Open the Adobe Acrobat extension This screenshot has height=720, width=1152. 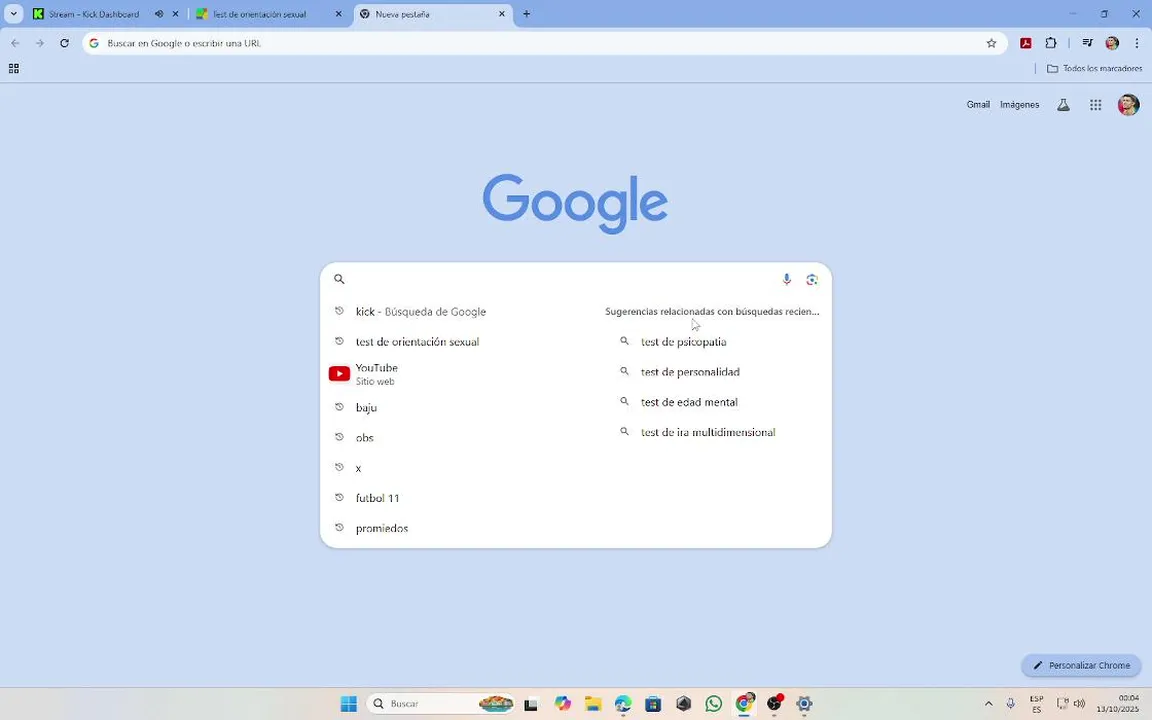point(1026,43)
